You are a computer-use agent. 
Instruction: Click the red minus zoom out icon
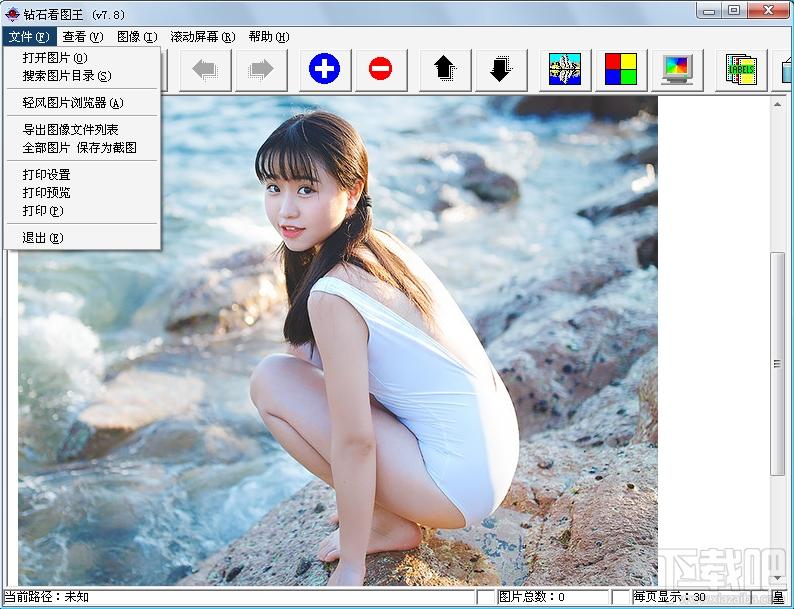tap(381, 70)
